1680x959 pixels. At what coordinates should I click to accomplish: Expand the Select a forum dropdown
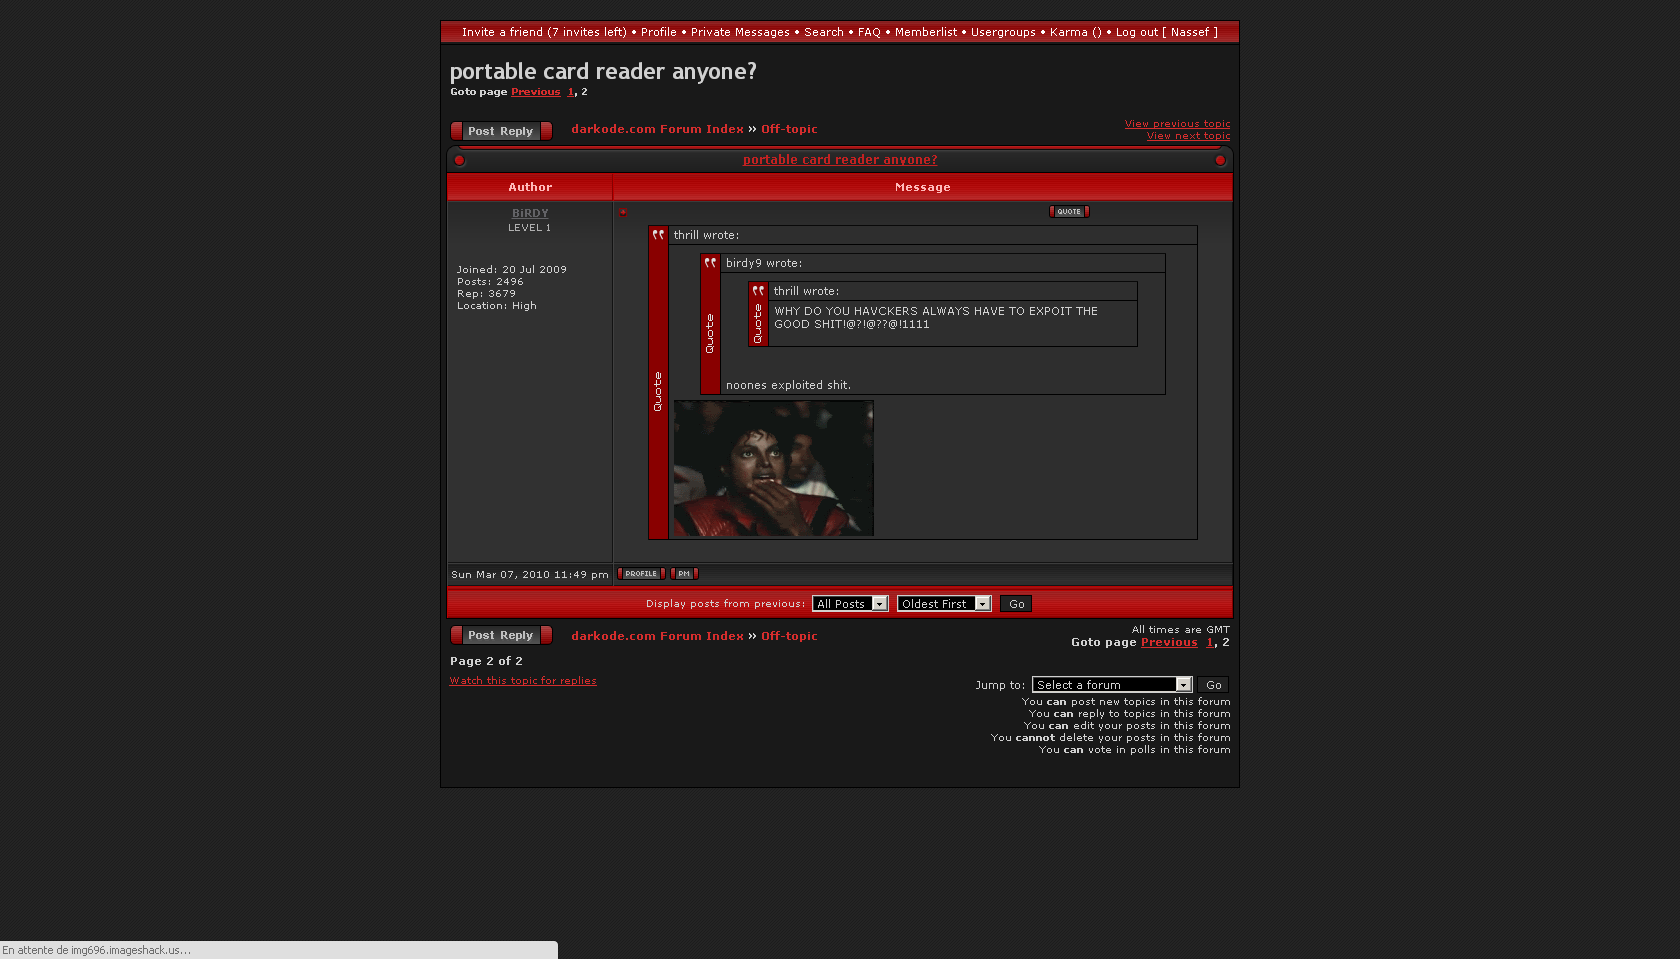point(1111,685)
